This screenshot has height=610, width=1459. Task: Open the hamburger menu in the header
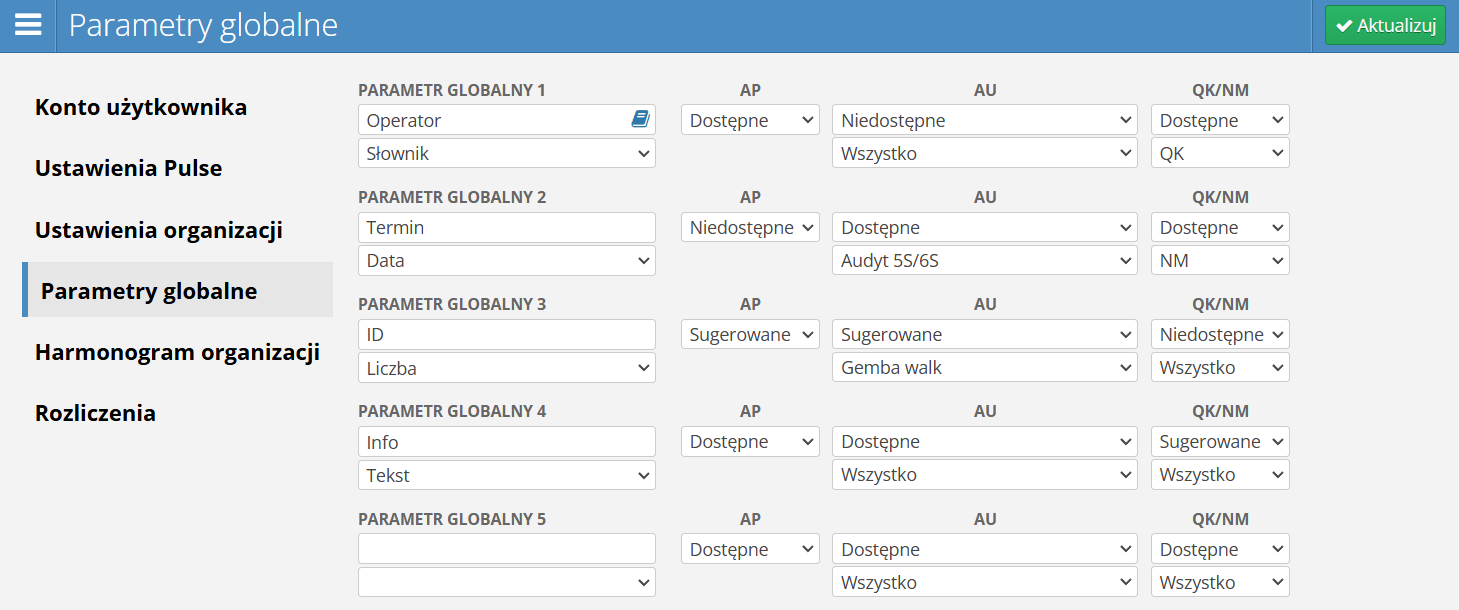(28, 26)
